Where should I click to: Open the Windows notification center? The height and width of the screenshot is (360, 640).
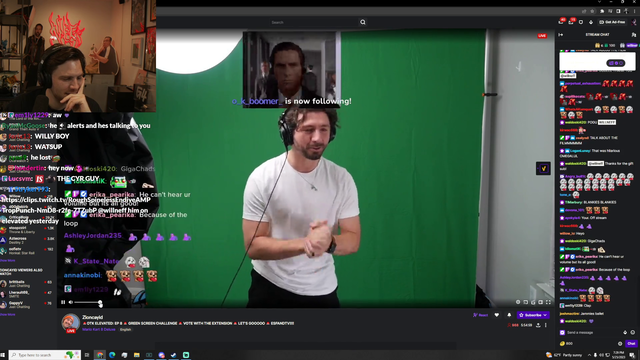(x=633, y=355)
